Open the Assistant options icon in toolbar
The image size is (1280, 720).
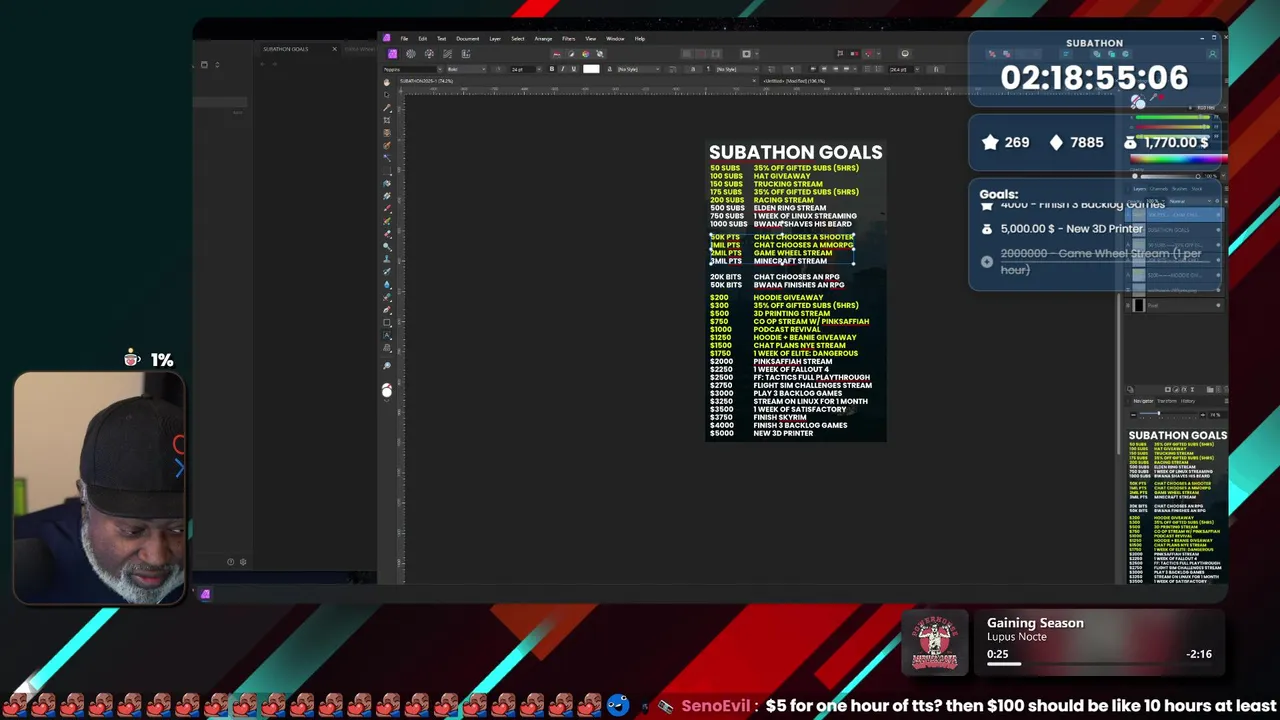(905, 54)
